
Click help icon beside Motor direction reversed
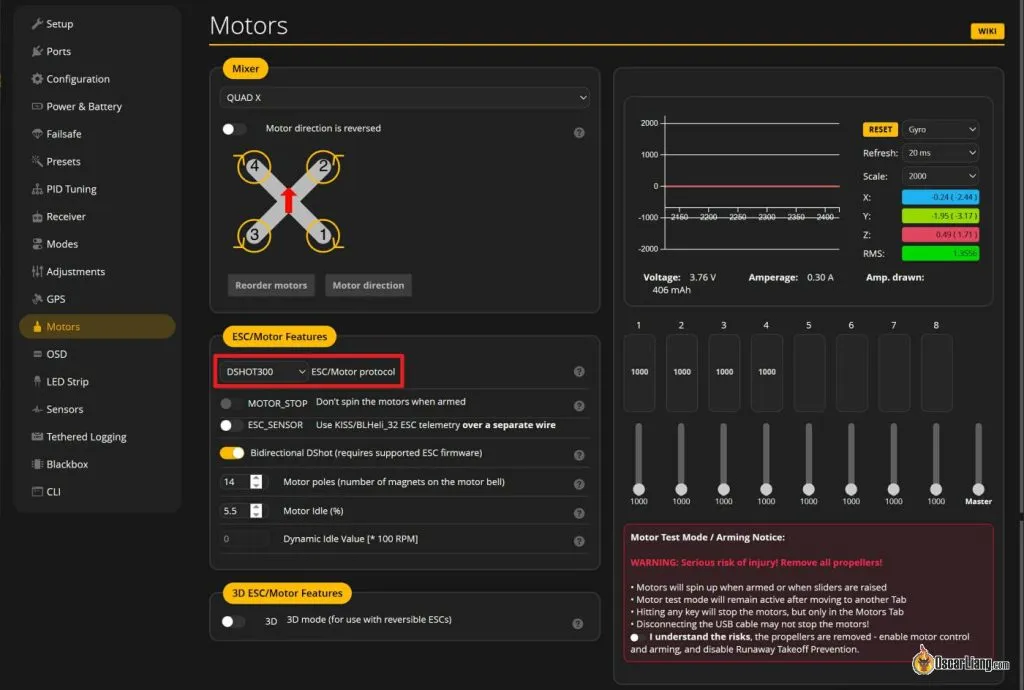(579, 132)
